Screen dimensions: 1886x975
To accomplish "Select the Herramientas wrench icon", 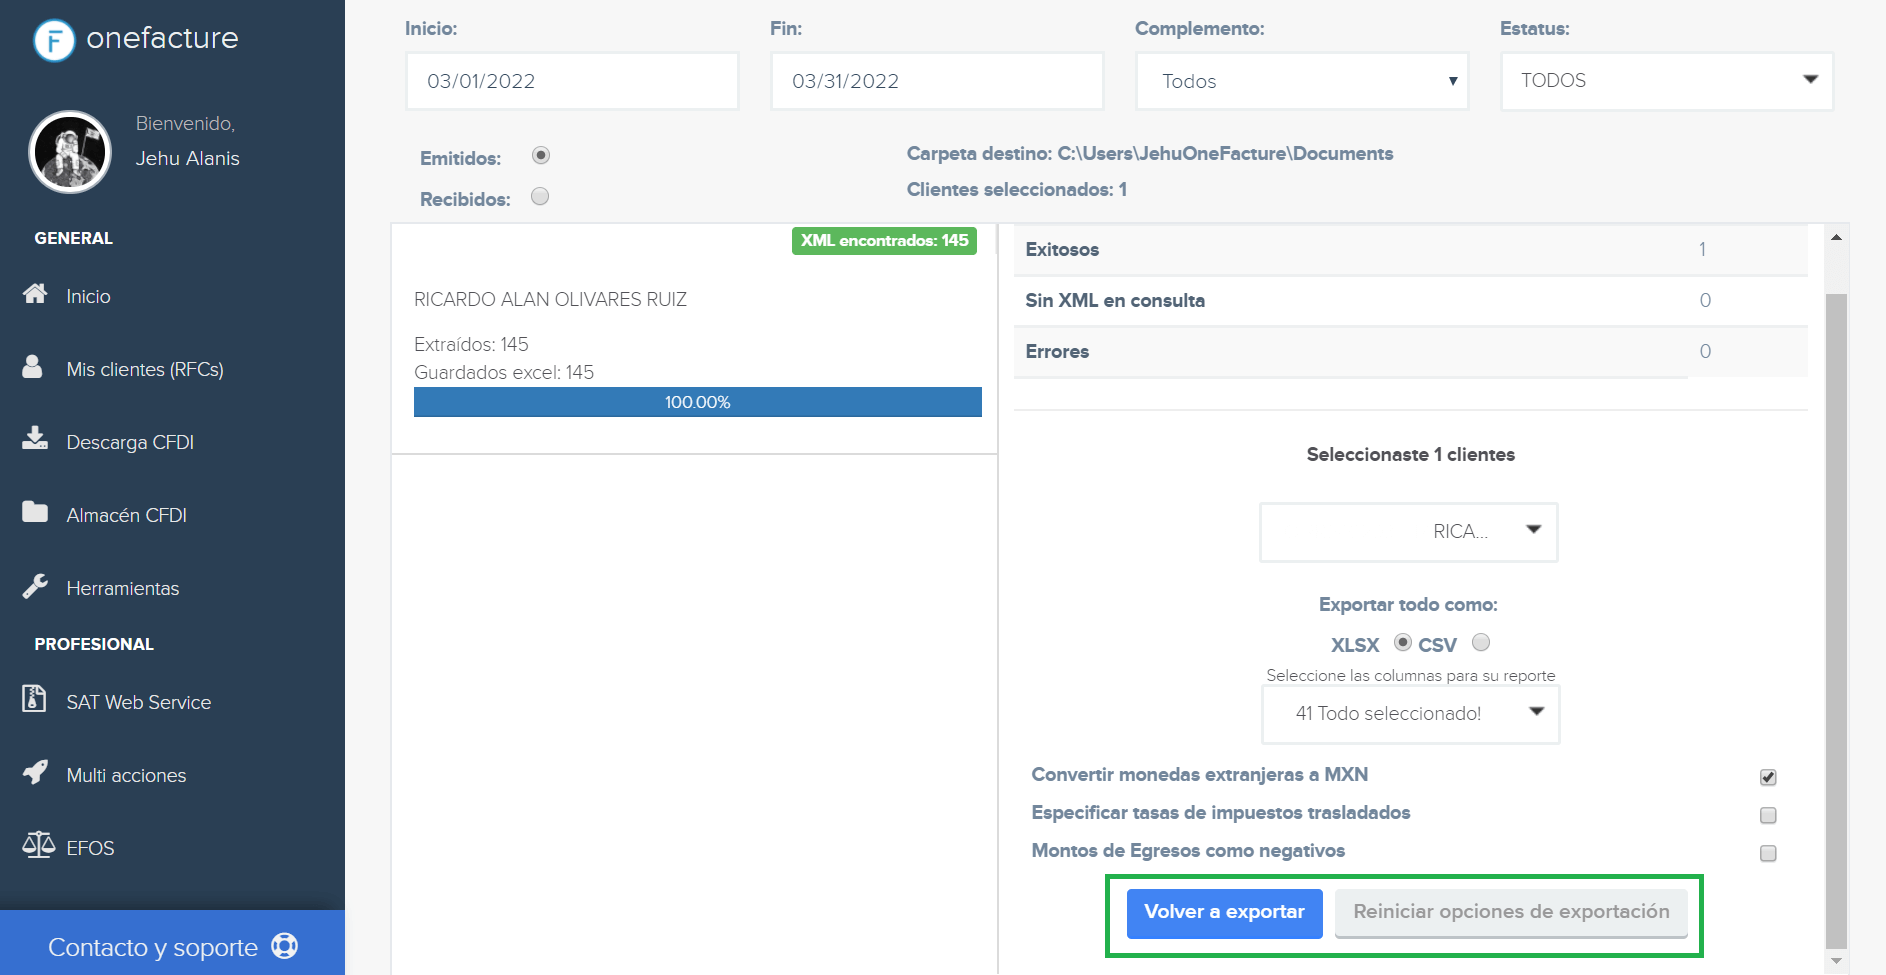I will click(x=34, y=585).
